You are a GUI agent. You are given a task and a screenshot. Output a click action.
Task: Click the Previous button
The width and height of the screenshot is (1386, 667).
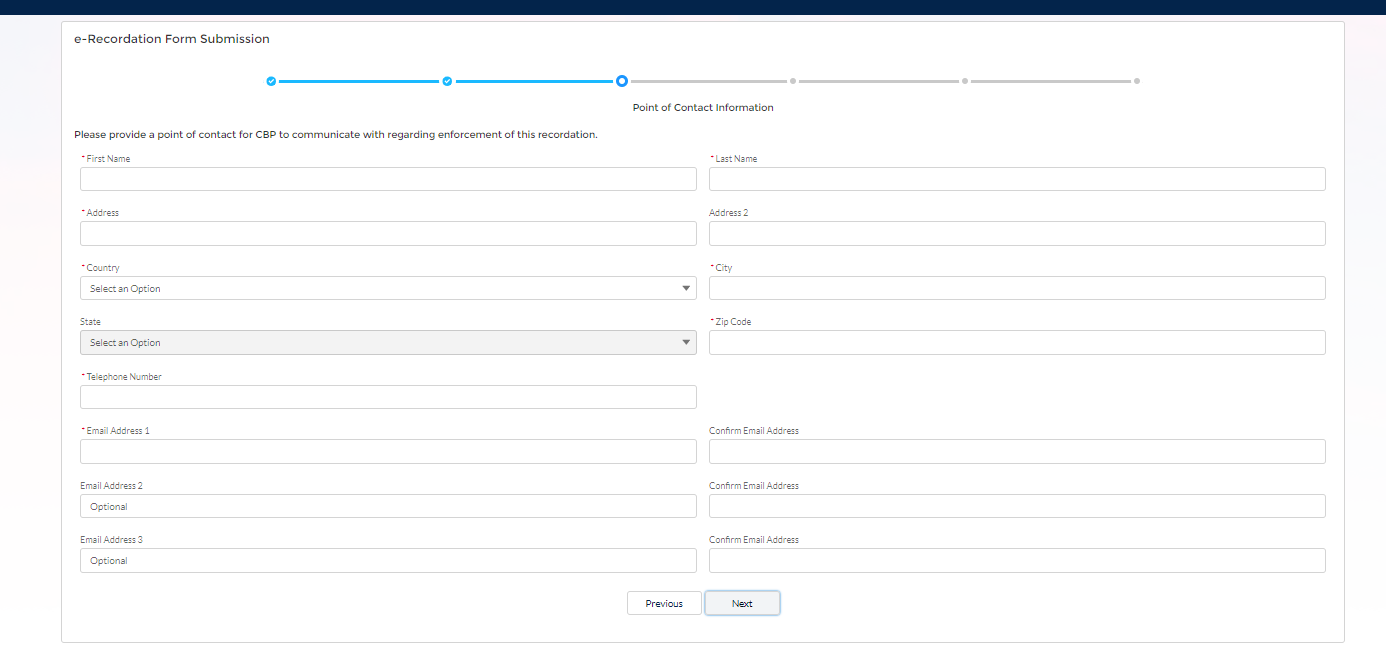pos(664,604)
